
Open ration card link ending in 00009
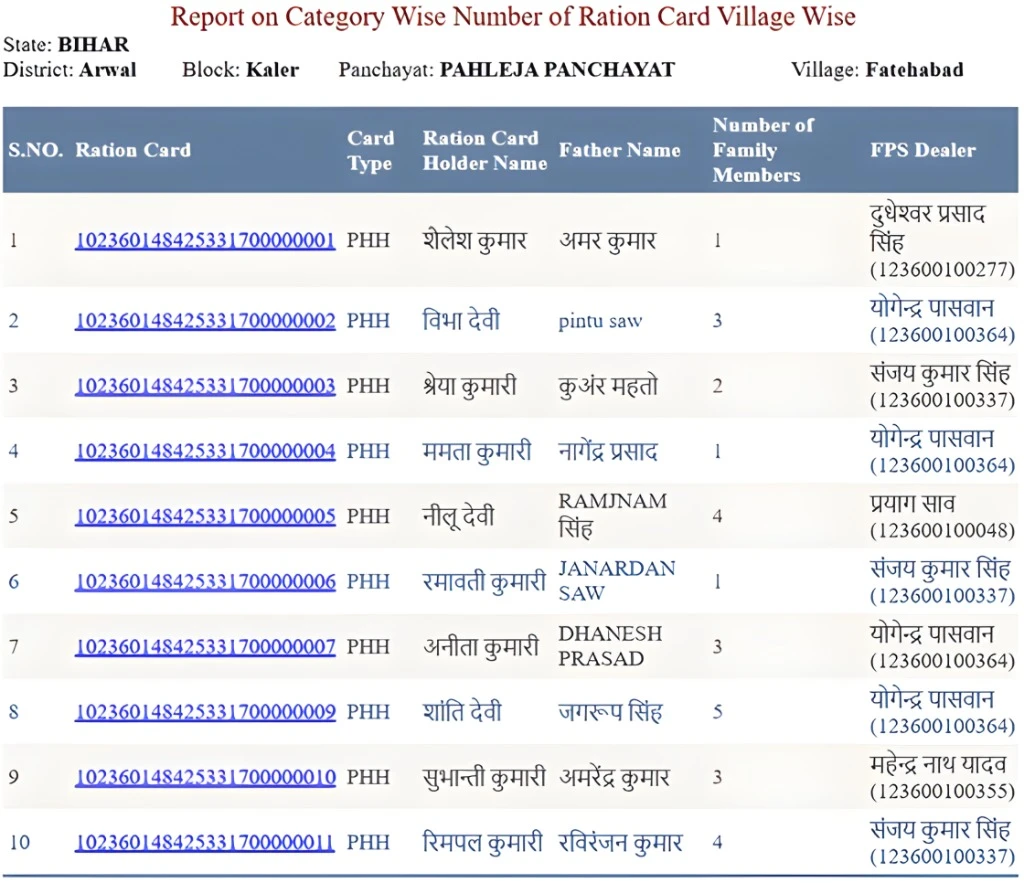[x=205, y=712]
